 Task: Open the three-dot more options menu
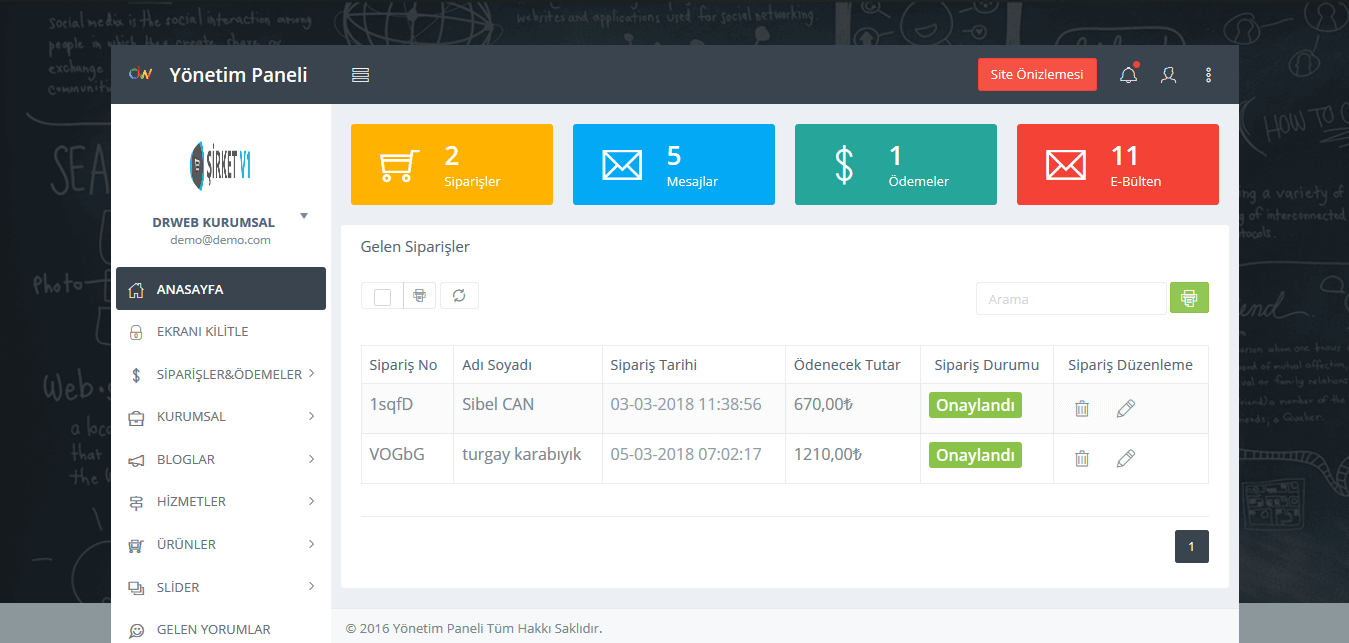(x=1208, y=75)
